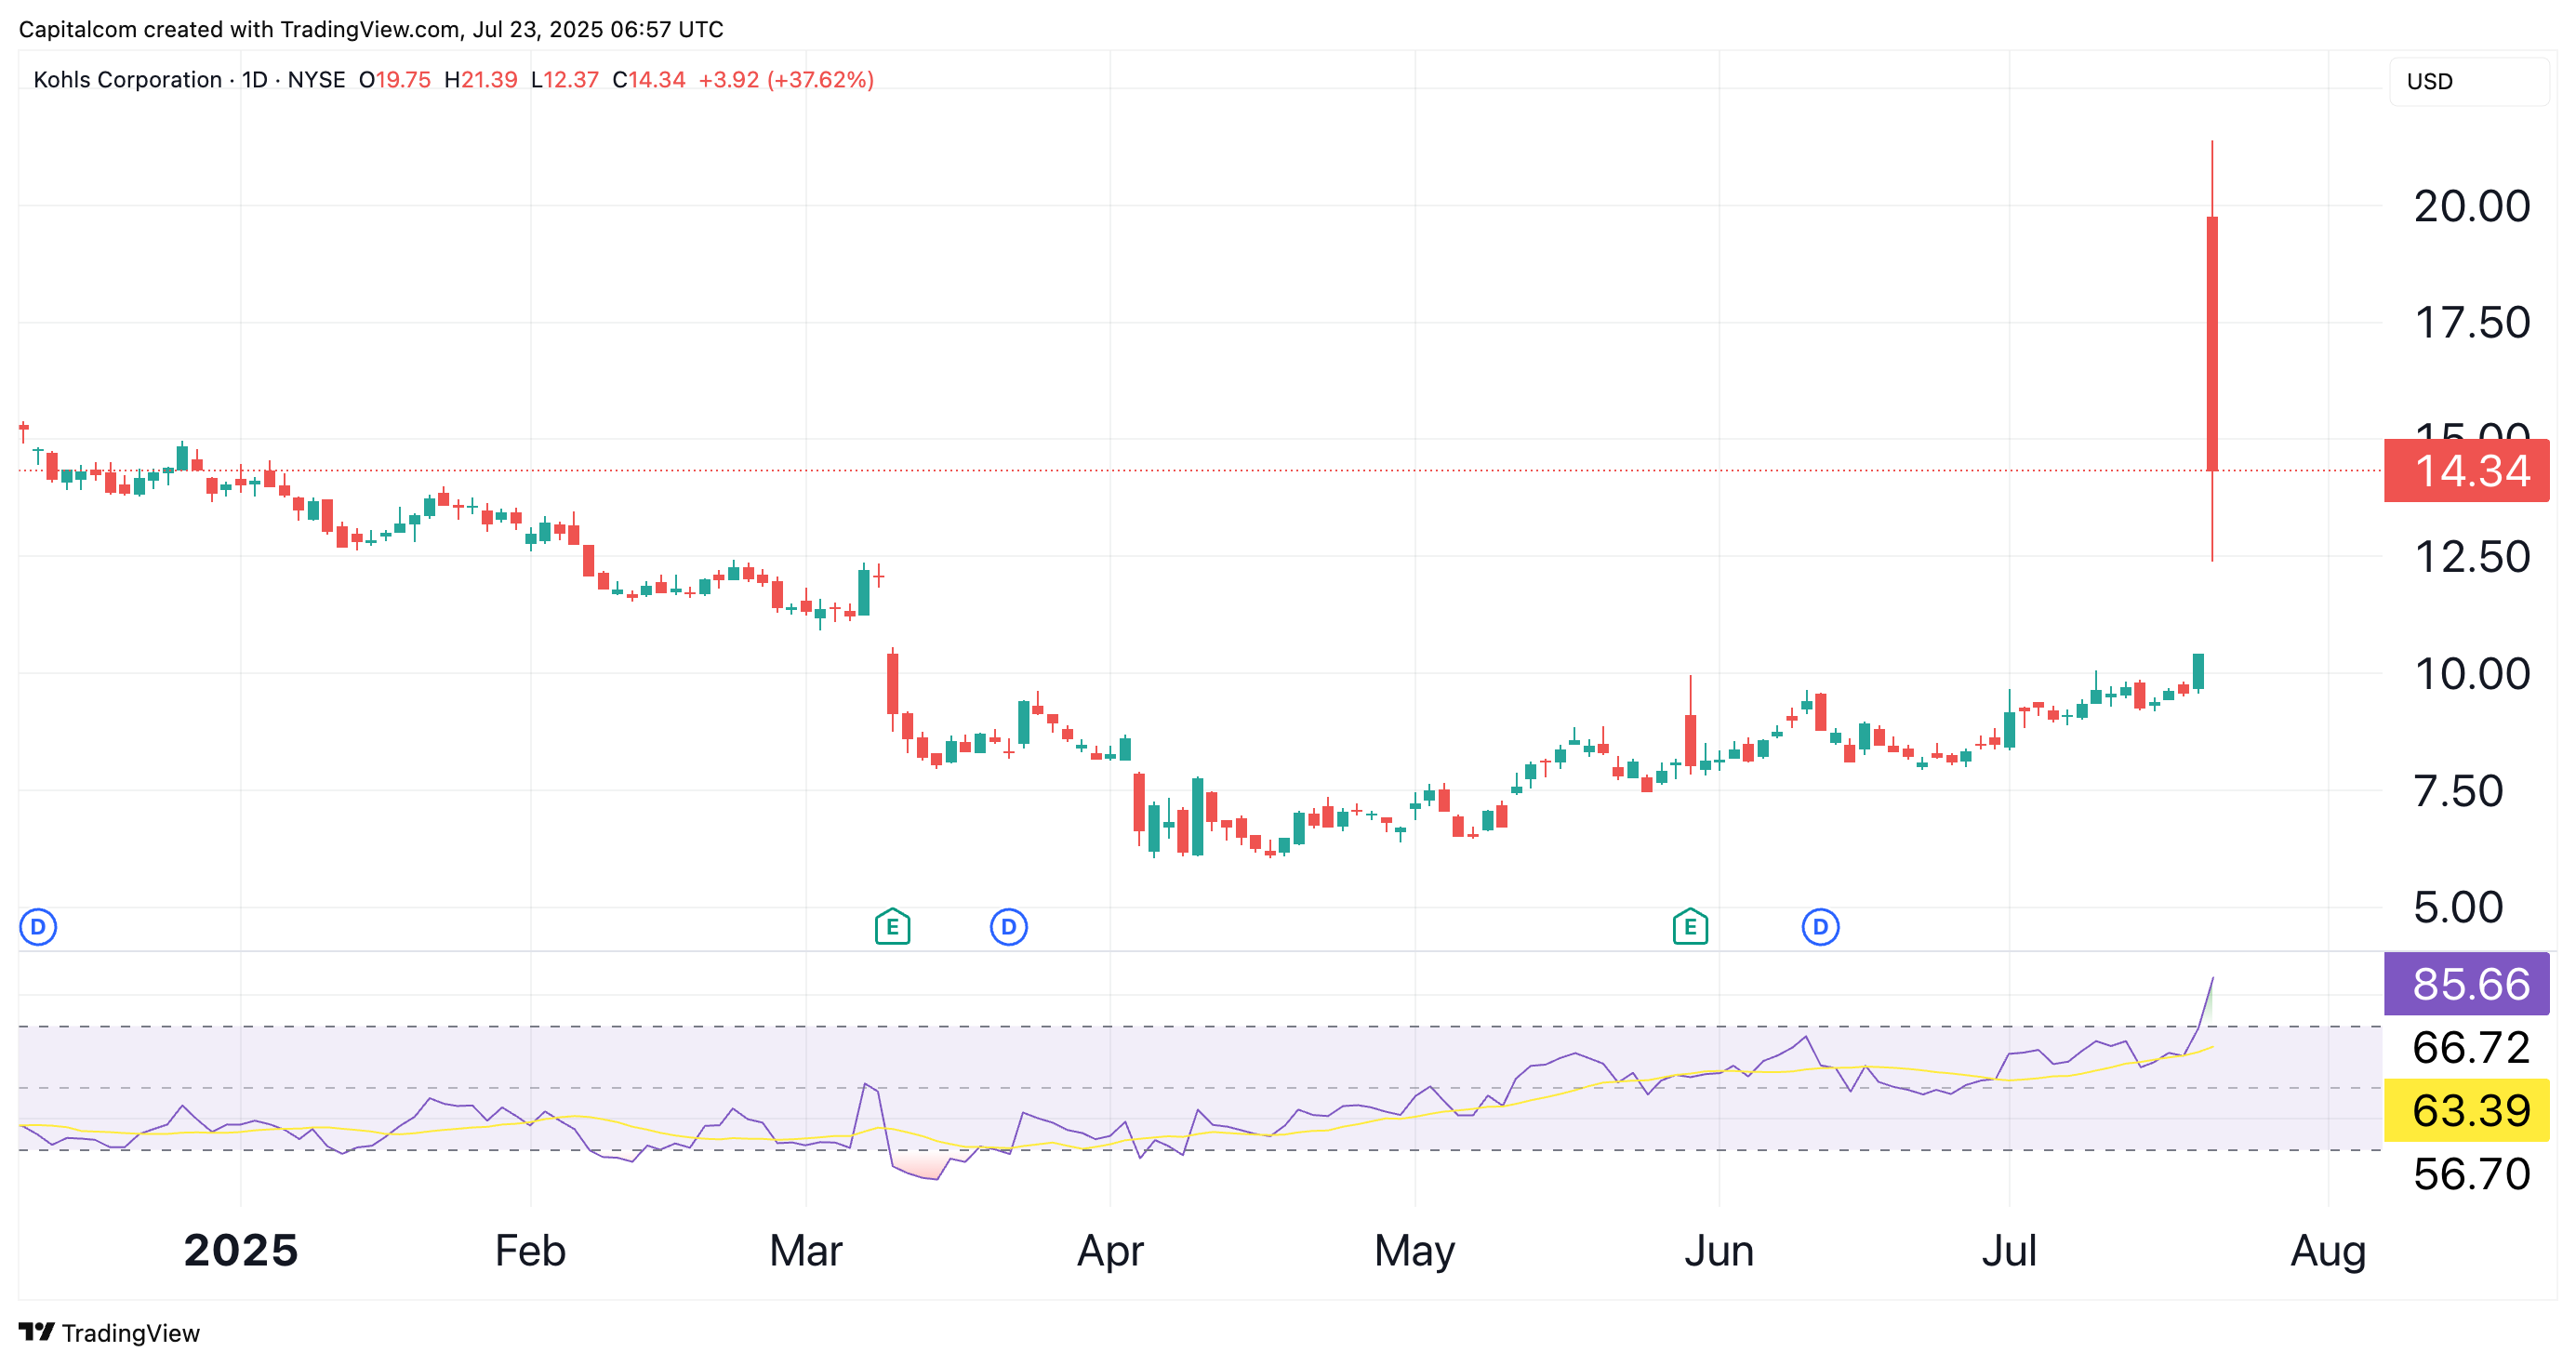Click the open value O19.75
The width and height of the screenshot is (2576, 1365).
click(395, 80)
